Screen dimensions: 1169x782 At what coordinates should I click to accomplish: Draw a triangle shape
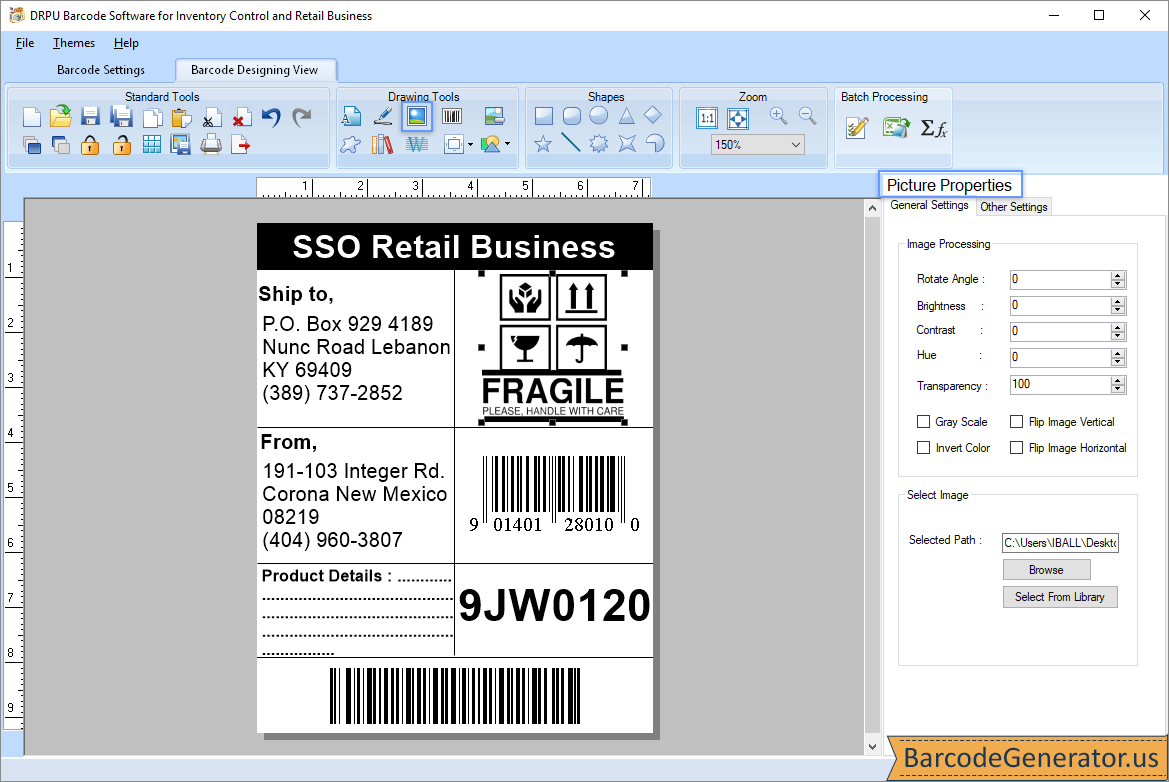click(x=626, y=116)
